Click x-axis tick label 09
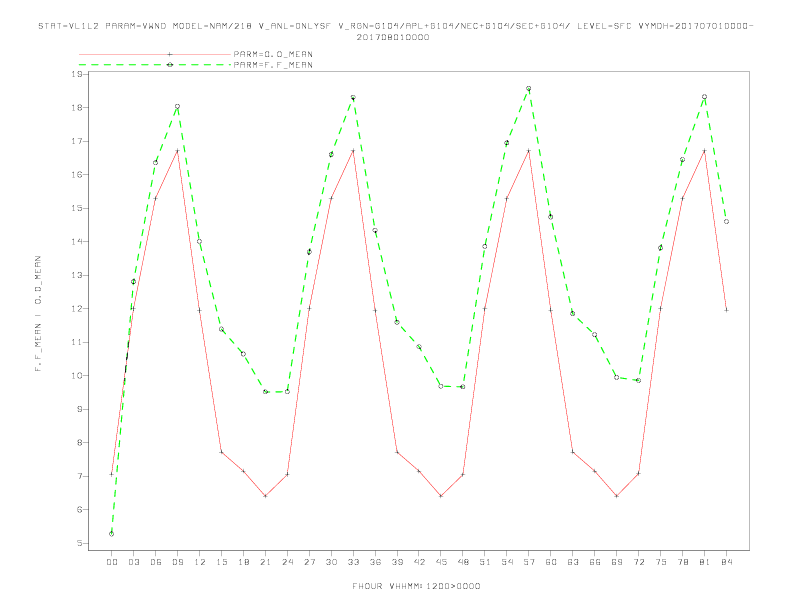Screen dimensions: 792x612 tap(177, 562)
